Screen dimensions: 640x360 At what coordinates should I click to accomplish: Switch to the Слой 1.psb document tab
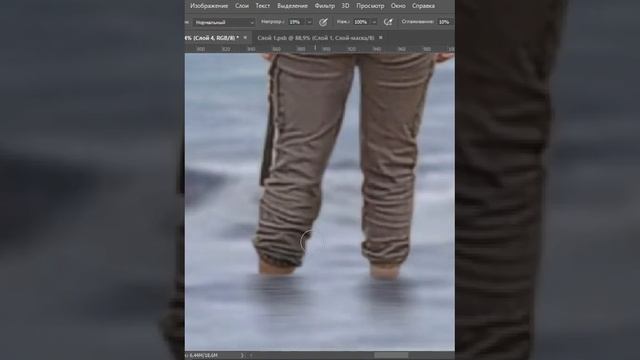click(316, 38)
